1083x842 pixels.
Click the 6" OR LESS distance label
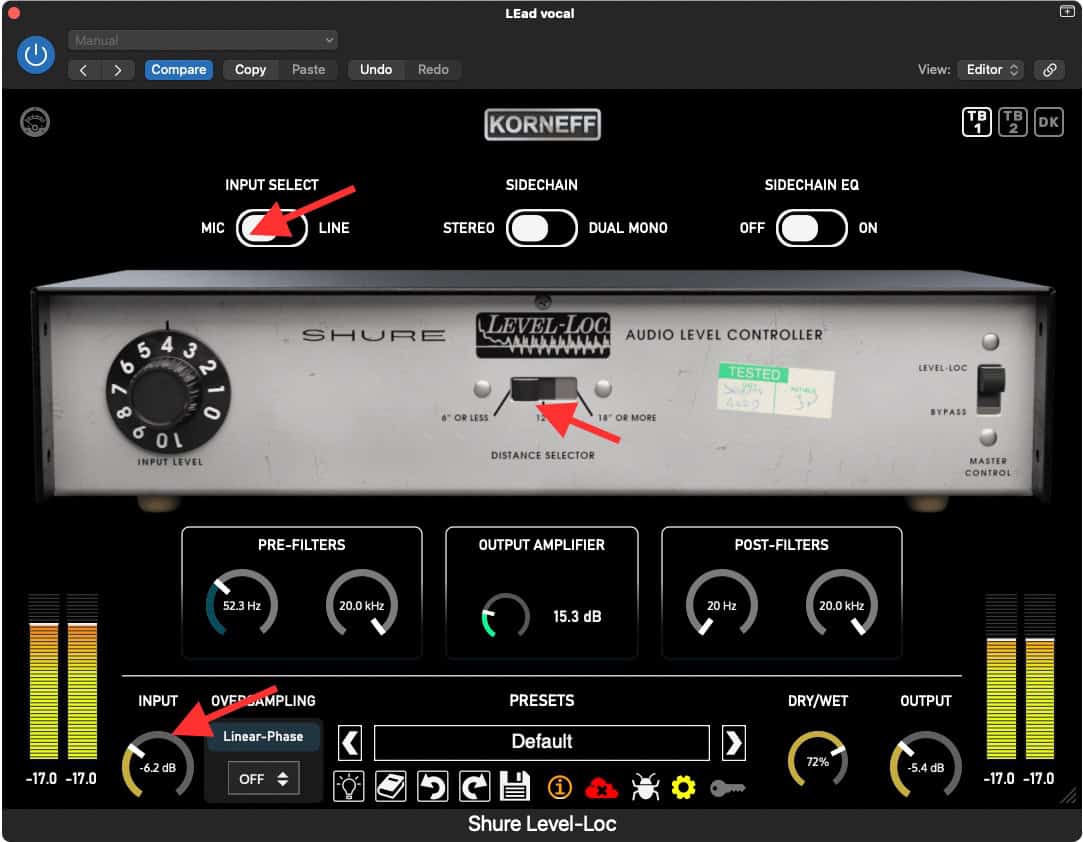point(465,418)
